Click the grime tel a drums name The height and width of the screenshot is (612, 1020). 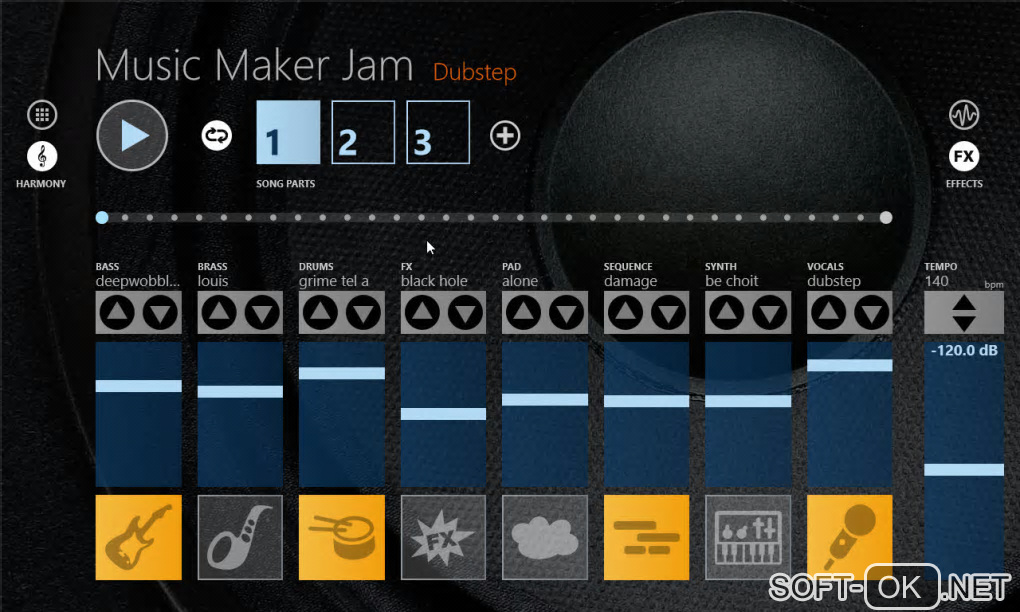(334, 281)
